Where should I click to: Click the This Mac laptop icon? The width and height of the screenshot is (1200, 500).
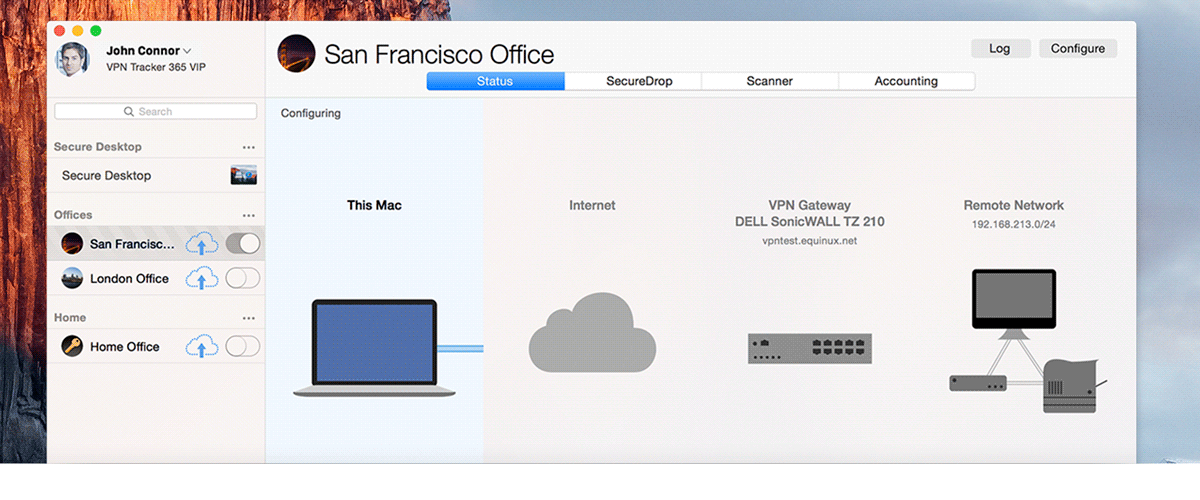pyautogui.click(x=373, y=348)
